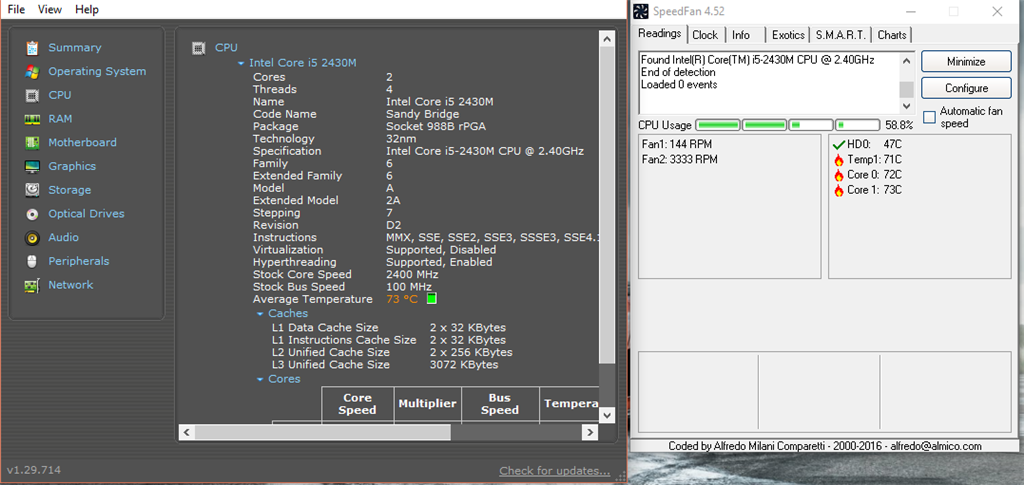The width and height of the screenshot is (1024, 485).
Task: Open the Summary section in sidebar
Action: click(x=74, y=48)
